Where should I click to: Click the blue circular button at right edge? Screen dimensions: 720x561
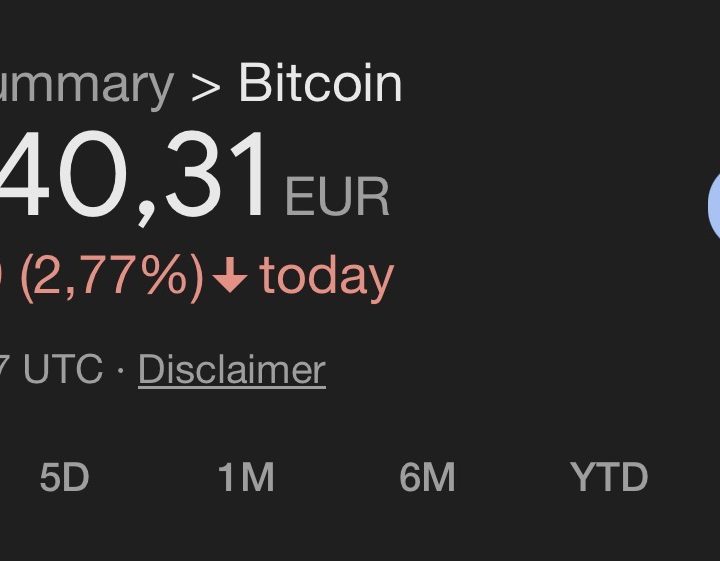(x=713, y=203)
